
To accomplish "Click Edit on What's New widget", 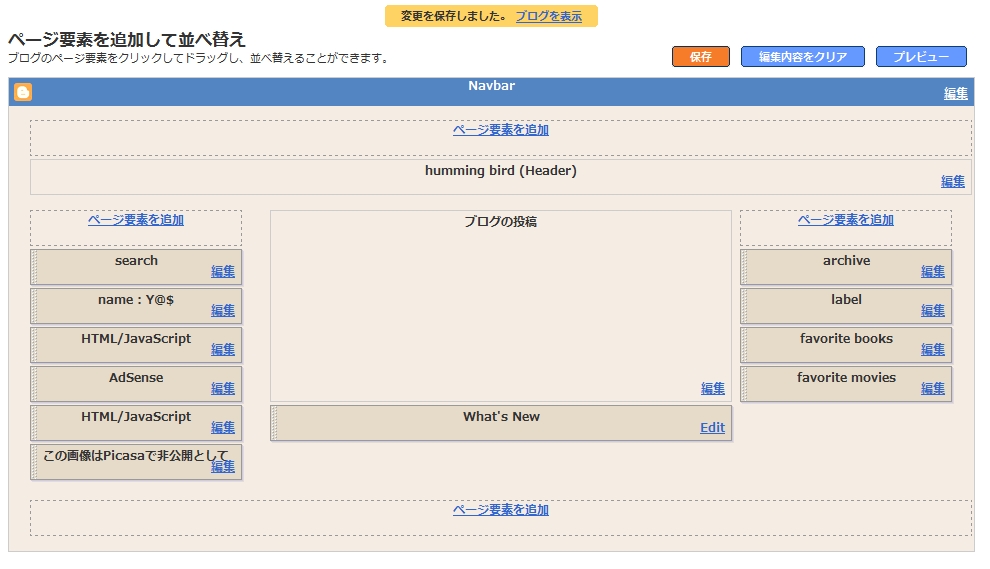I will click(x=713, y=428).
